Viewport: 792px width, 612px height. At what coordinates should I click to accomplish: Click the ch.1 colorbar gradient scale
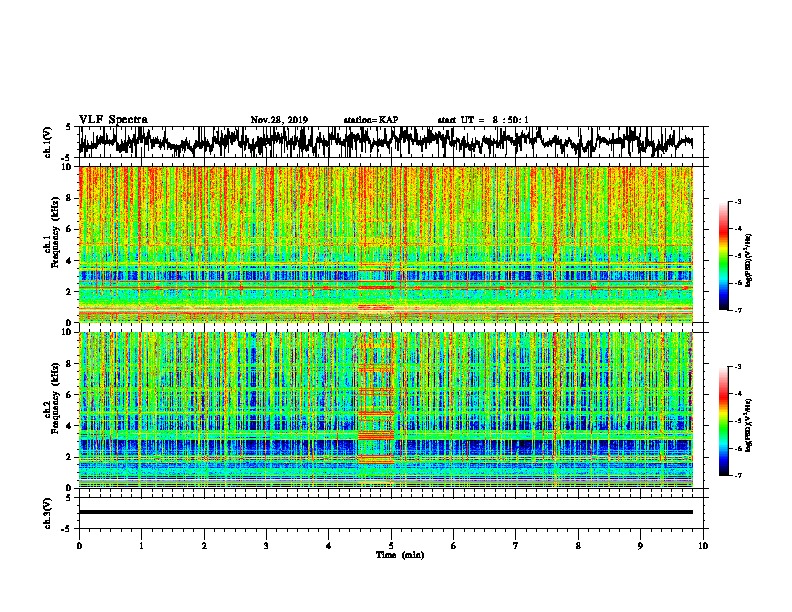point(724,256)
